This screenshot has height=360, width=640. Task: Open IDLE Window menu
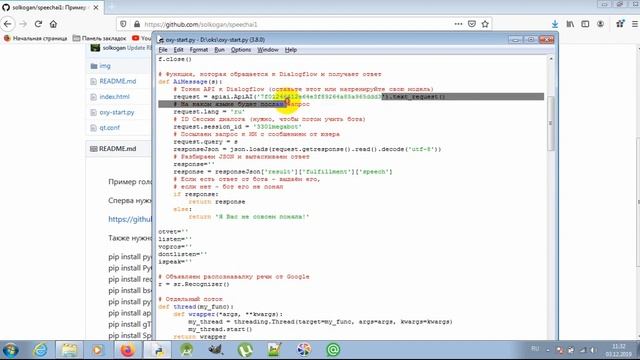click(x=268, y=50)
